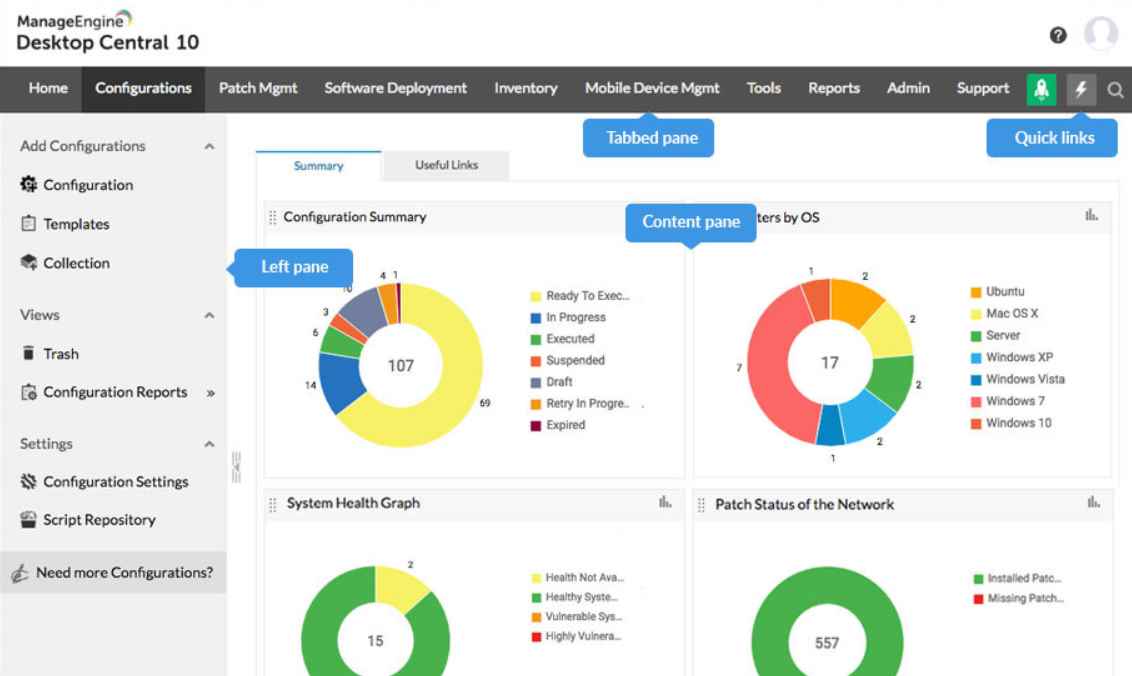The image size is (1132, 676).
Task: Click the Need more Configurations icon
Action: tap(19, 573)
